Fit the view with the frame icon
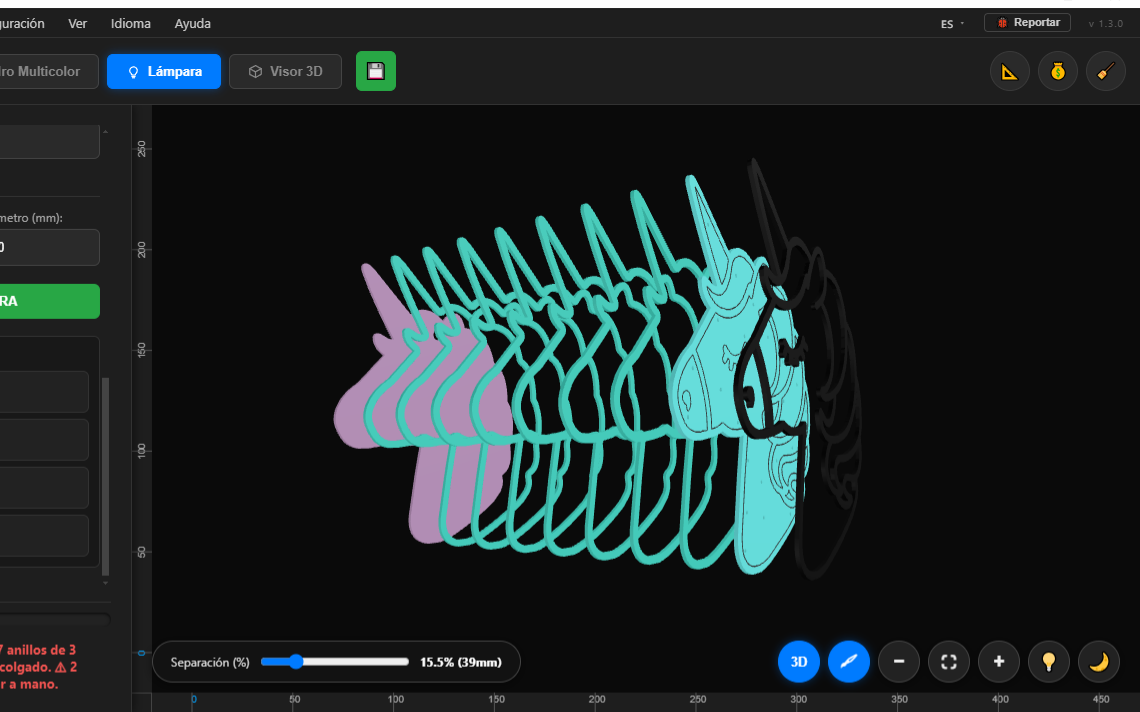Image resolution: width=1140 pixels, height=712 pixels. tap(949, 662)
